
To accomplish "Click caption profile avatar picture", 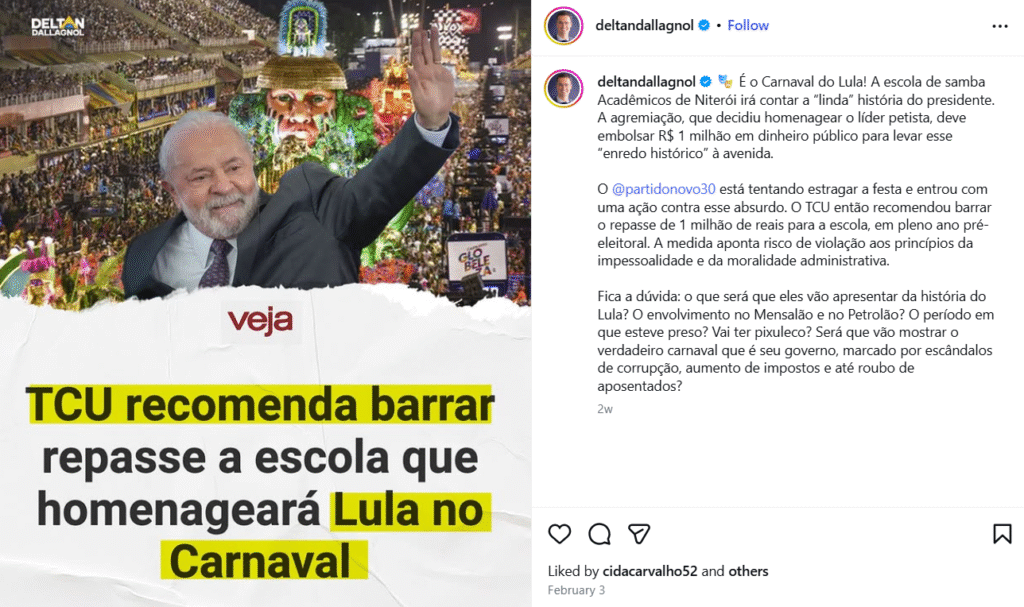I will point(564,88).
